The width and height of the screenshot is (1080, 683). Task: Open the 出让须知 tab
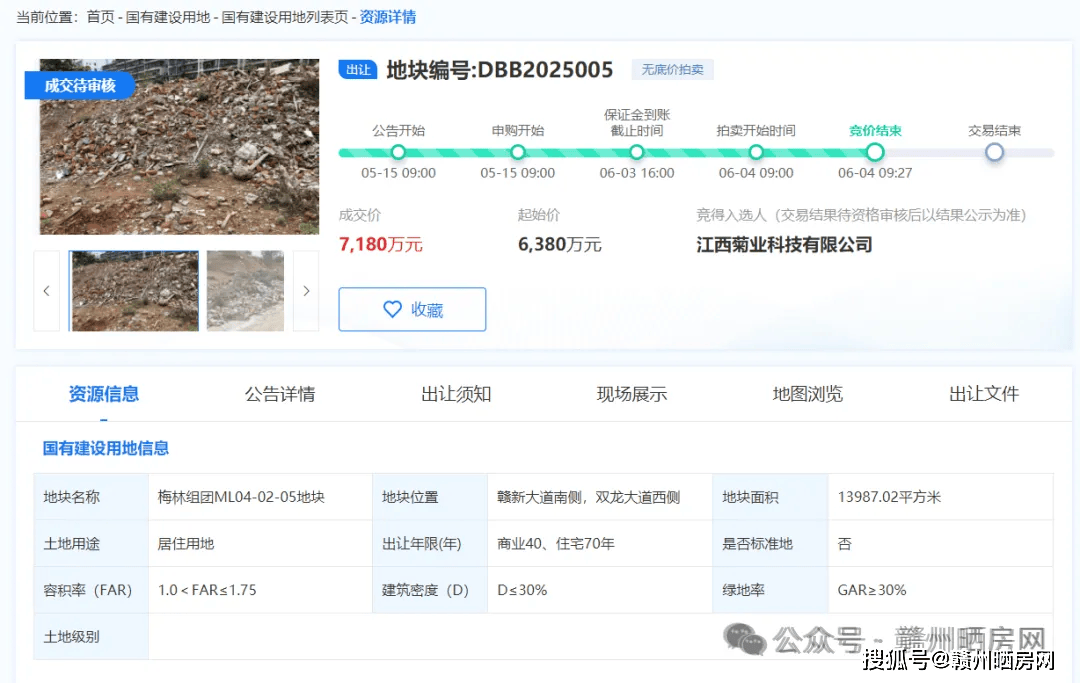pyautogui.click(x=456, y=394)
